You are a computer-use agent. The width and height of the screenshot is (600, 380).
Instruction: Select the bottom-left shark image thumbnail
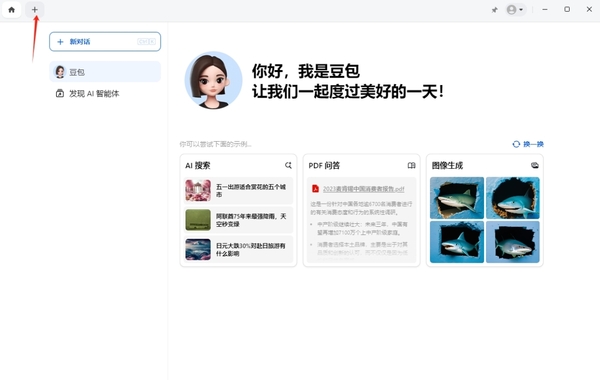coord(457,242)
